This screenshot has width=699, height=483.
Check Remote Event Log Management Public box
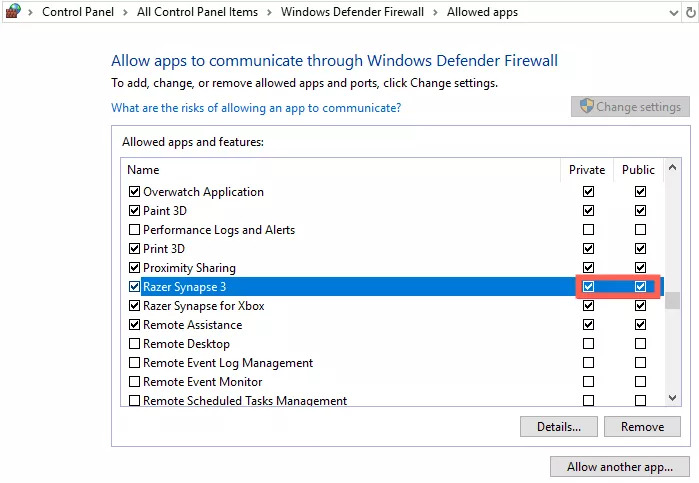(641, 363)
